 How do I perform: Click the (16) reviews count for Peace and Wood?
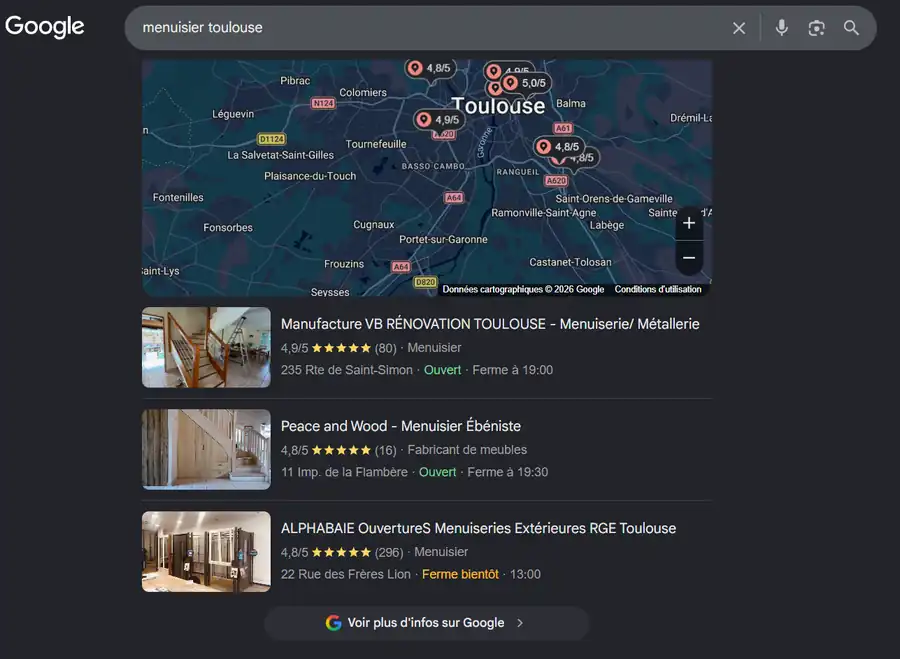pyautogui.click(x=385, y=450)
